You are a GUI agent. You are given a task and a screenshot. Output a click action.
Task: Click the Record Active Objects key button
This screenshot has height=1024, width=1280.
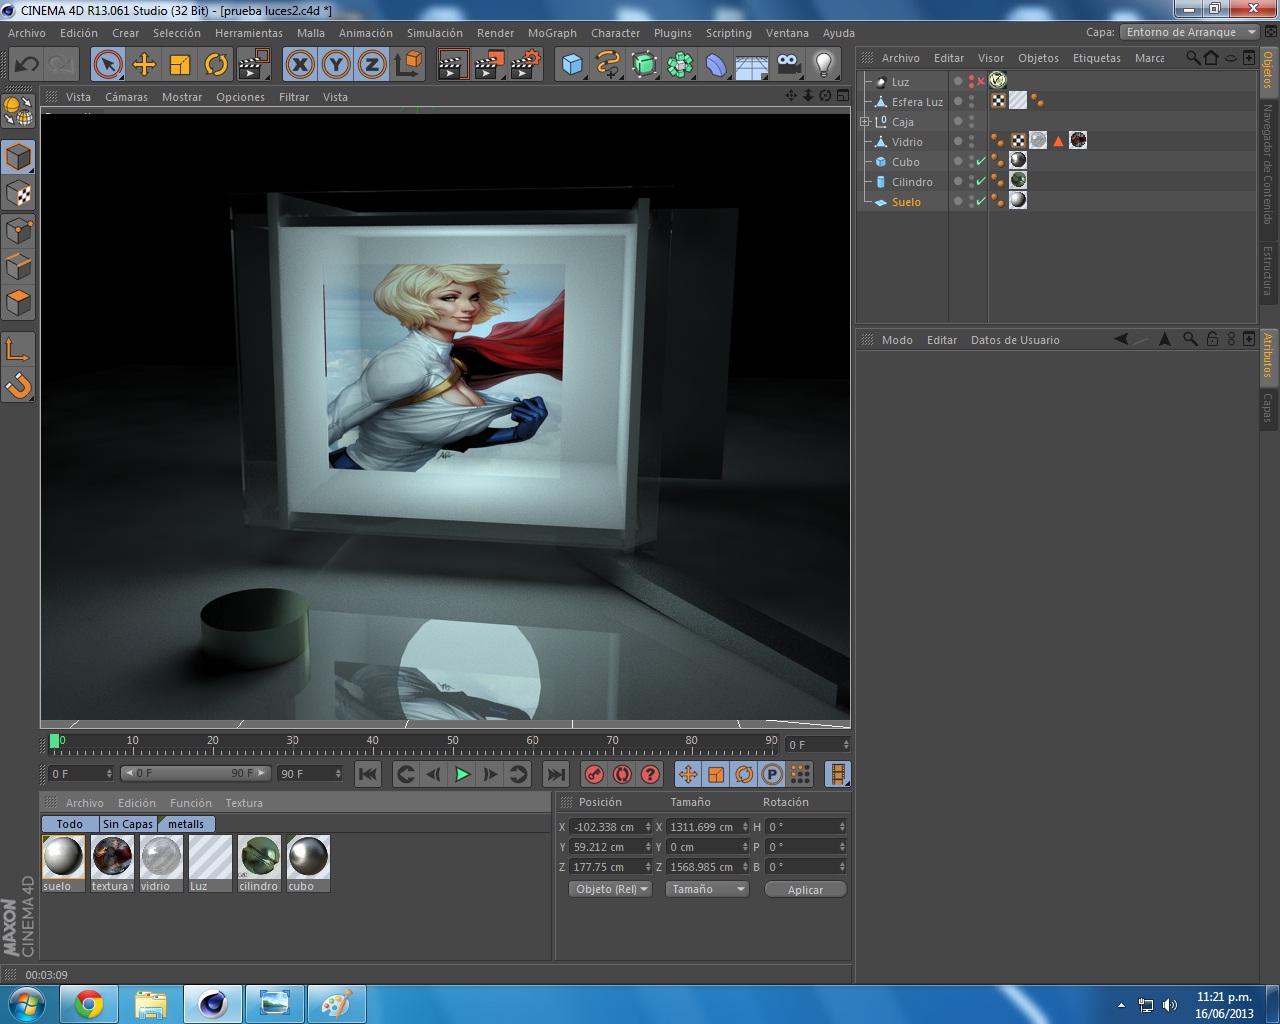(x=595, y=774)
